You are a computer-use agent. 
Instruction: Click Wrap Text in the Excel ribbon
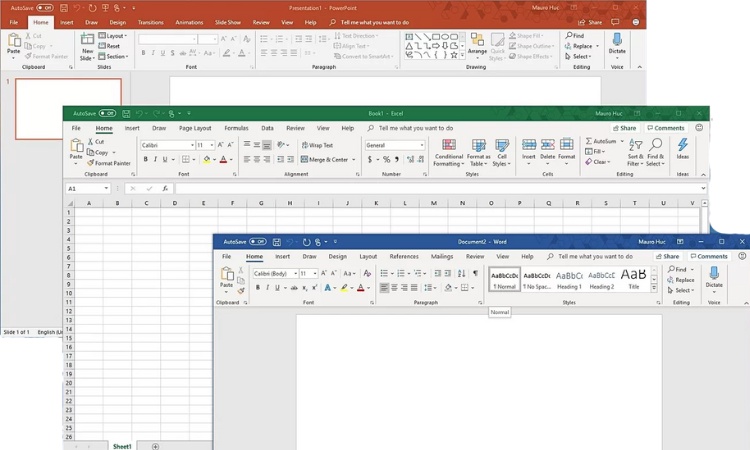pos(317,145)
